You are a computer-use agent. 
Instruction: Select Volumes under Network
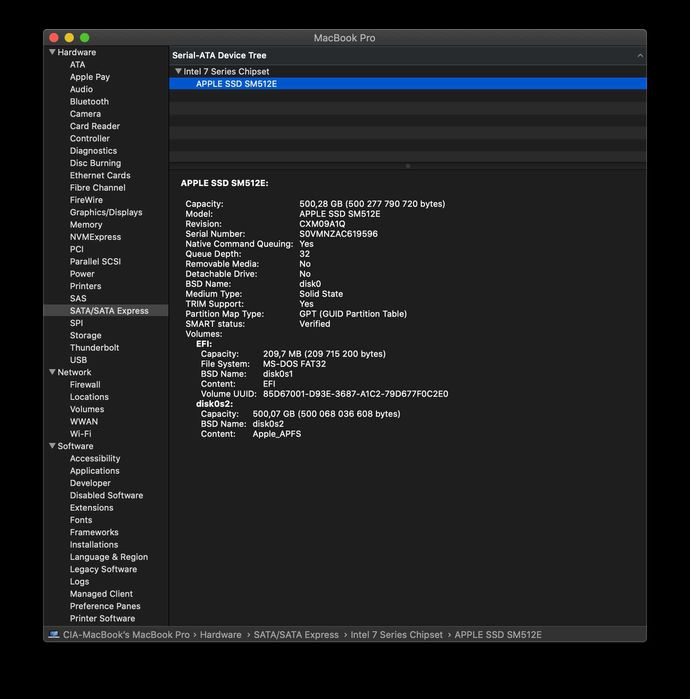[x=87, y=409]
